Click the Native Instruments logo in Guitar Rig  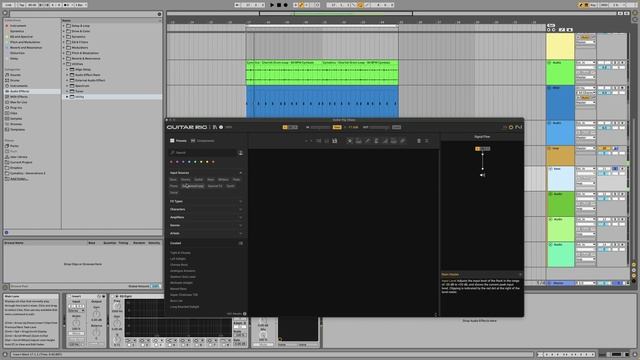tap(518, 127)
